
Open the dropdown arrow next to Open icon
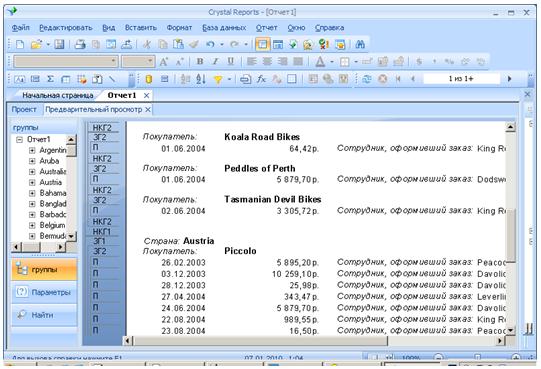[x=48, y=45]
